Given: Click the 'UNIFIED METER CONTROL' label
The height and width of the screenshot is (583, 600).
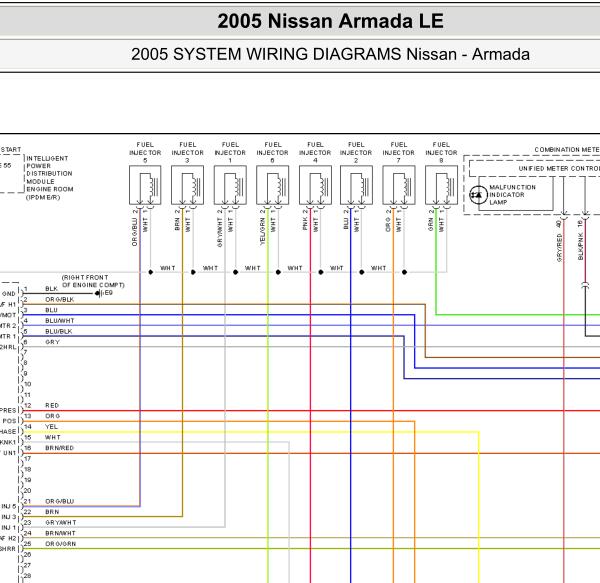Looking at the screenshot, I should pos(559,168).
